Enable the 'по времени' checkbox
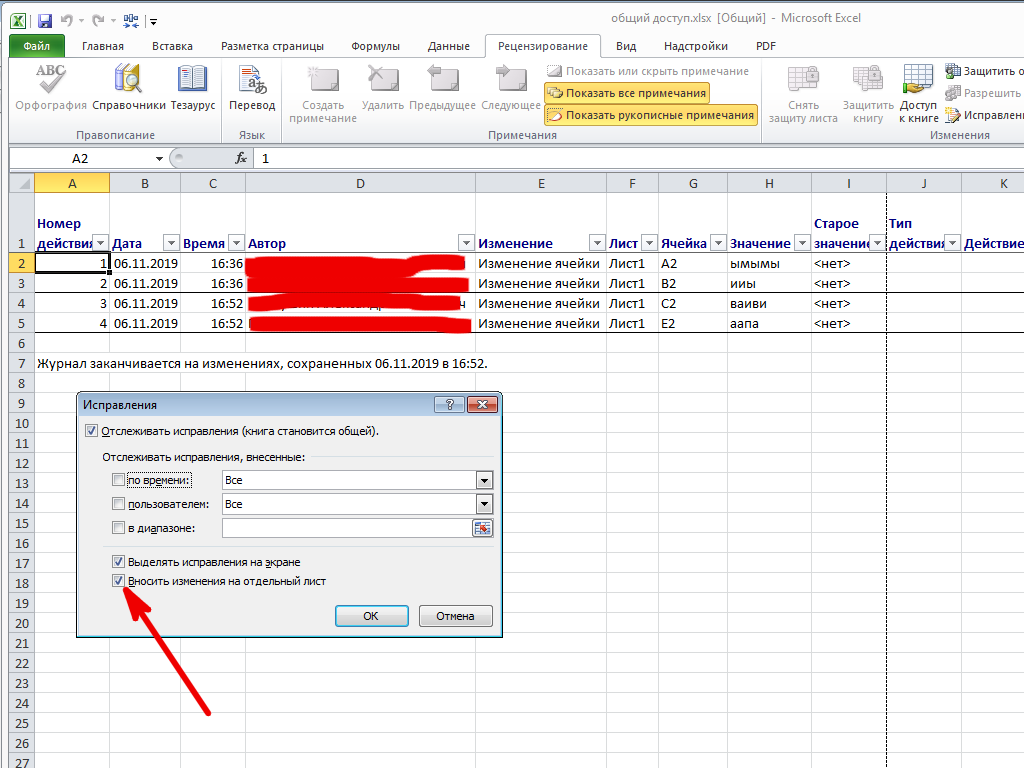Viewport: 1024px width, 768px height. (119, 480)
